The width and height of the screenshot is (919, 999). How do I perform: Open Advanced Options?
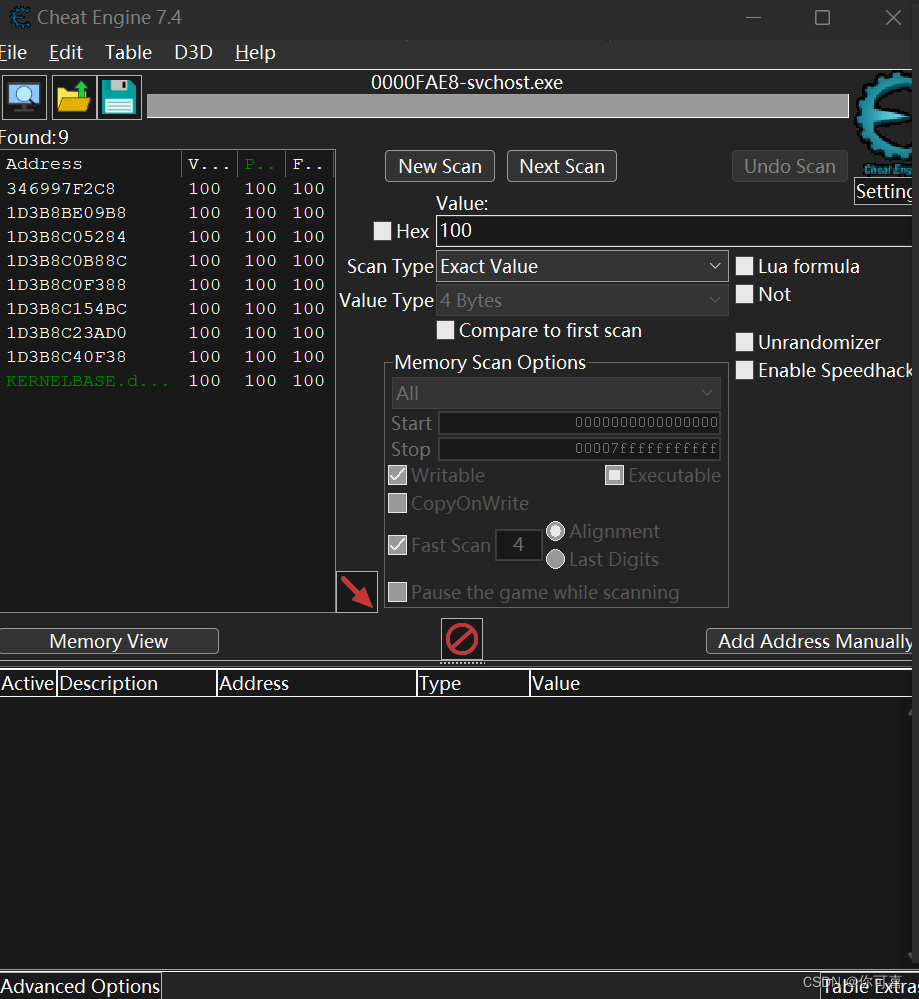[x=80, y=986]
